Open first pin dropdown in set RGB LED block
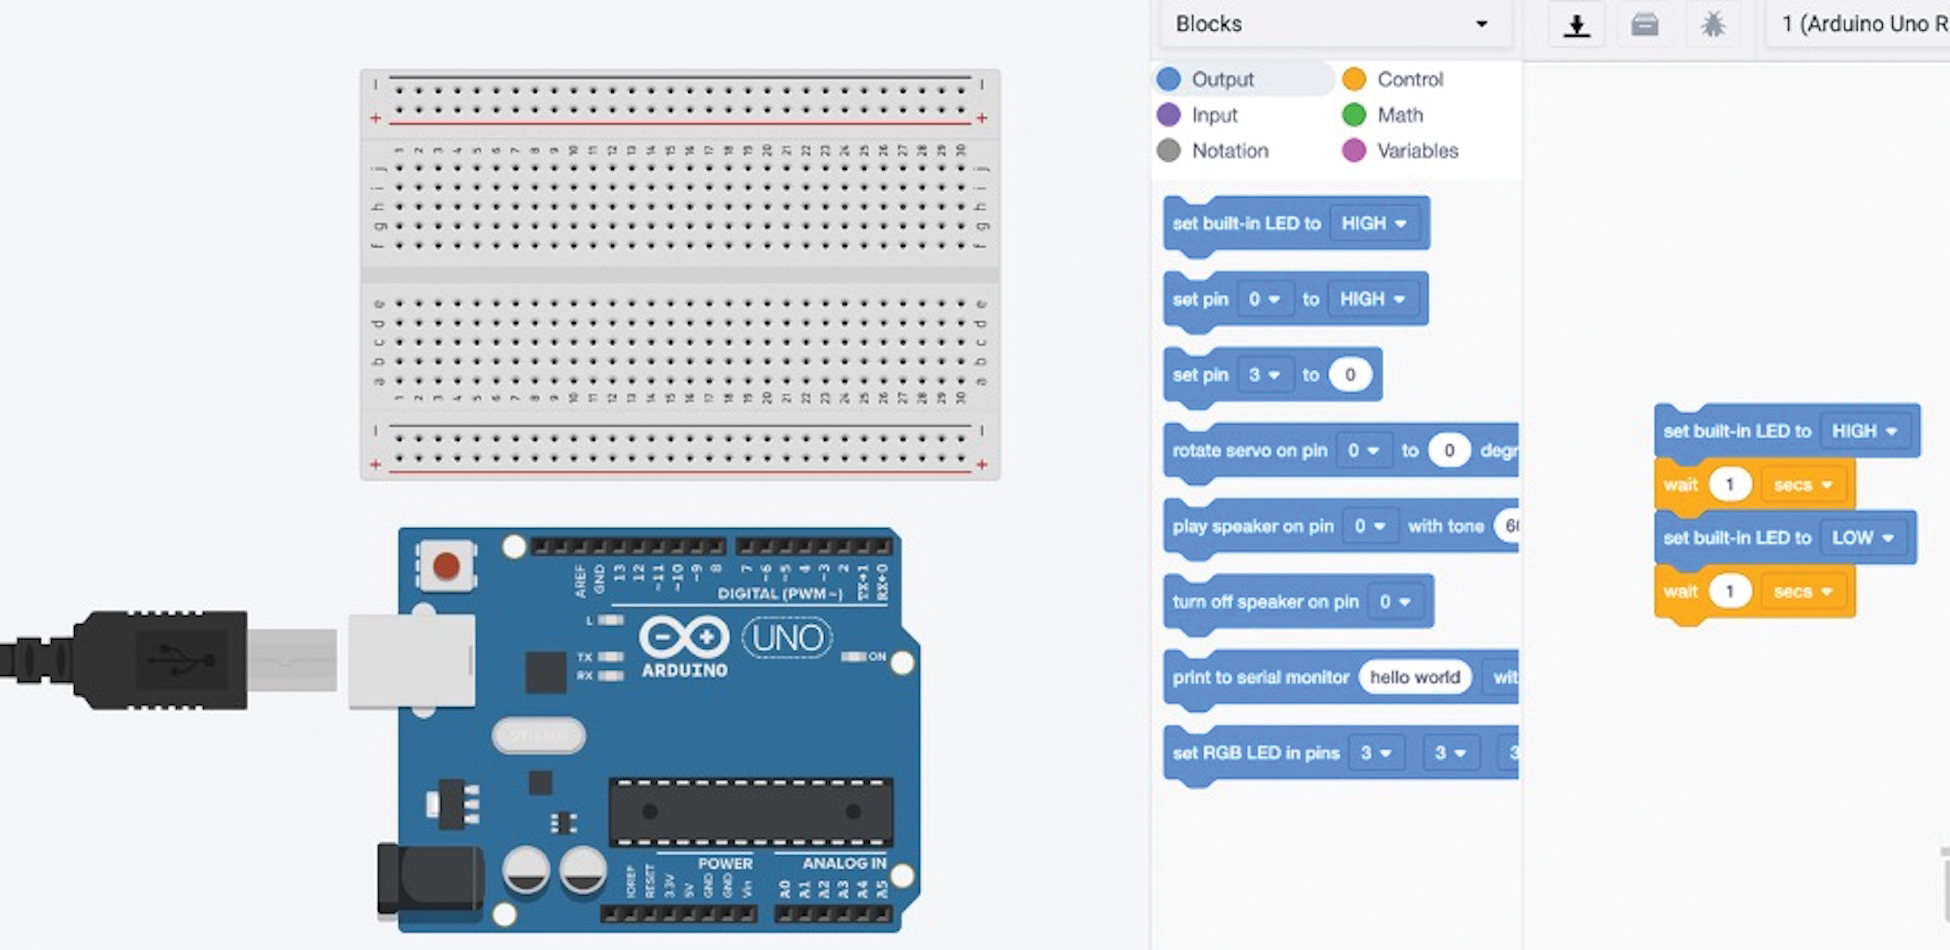This screenshot has width=1950, height=950. coord(1376,753)
